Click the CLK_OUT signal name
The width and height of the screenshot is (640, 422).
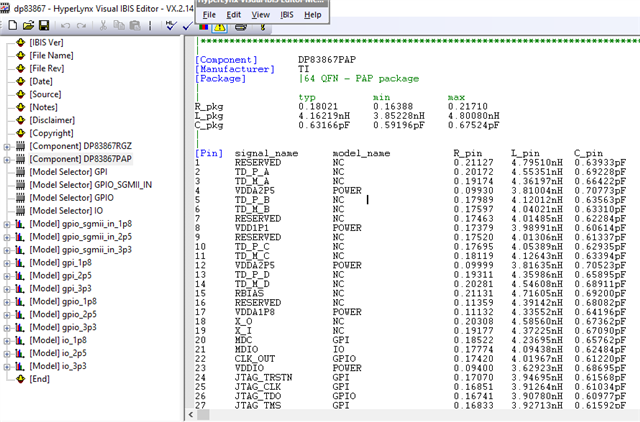tap(255, 359)
